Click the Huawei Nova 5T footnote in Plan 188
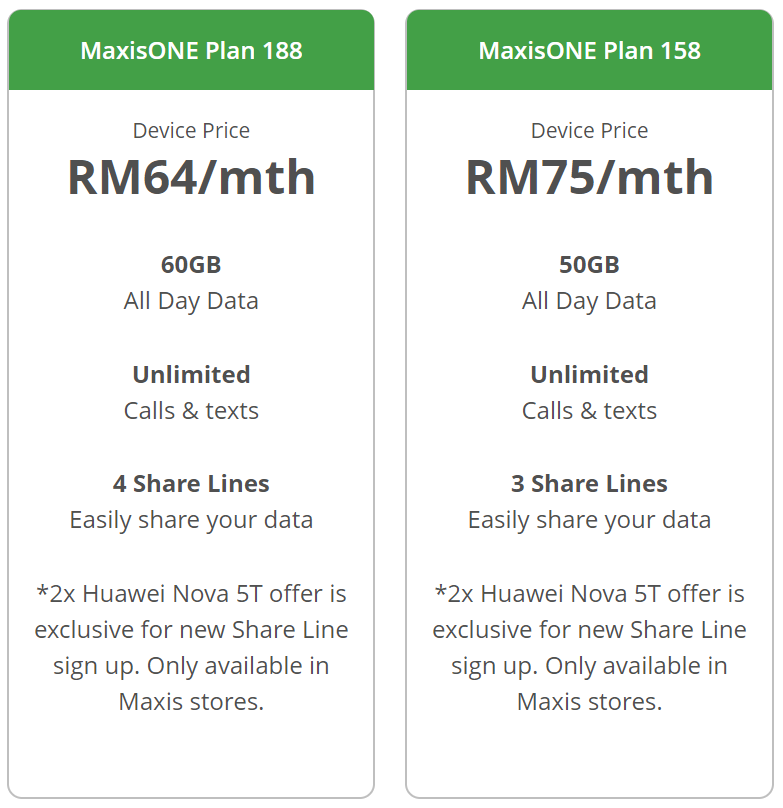 point(191,648)
